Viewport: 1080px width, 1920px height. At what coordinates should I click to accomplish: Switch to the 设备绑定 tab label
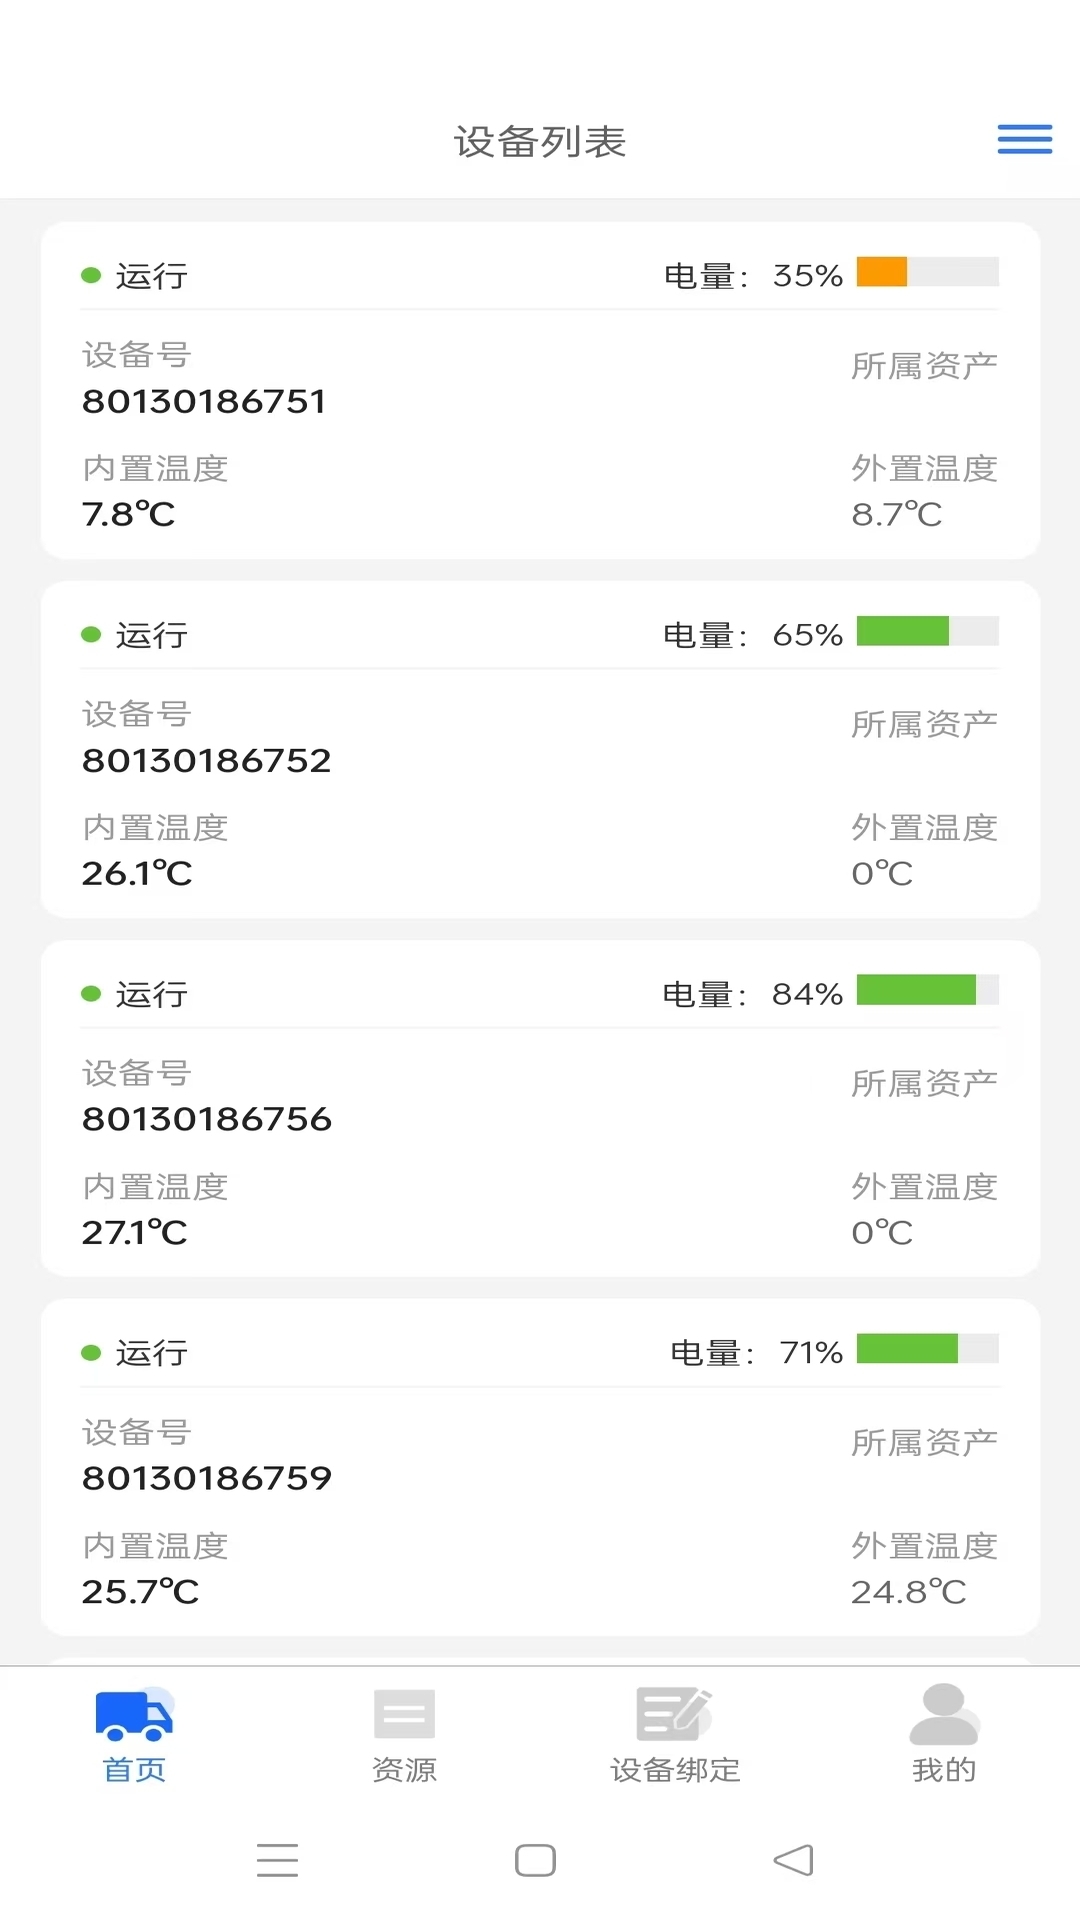tap(675, 1770)
